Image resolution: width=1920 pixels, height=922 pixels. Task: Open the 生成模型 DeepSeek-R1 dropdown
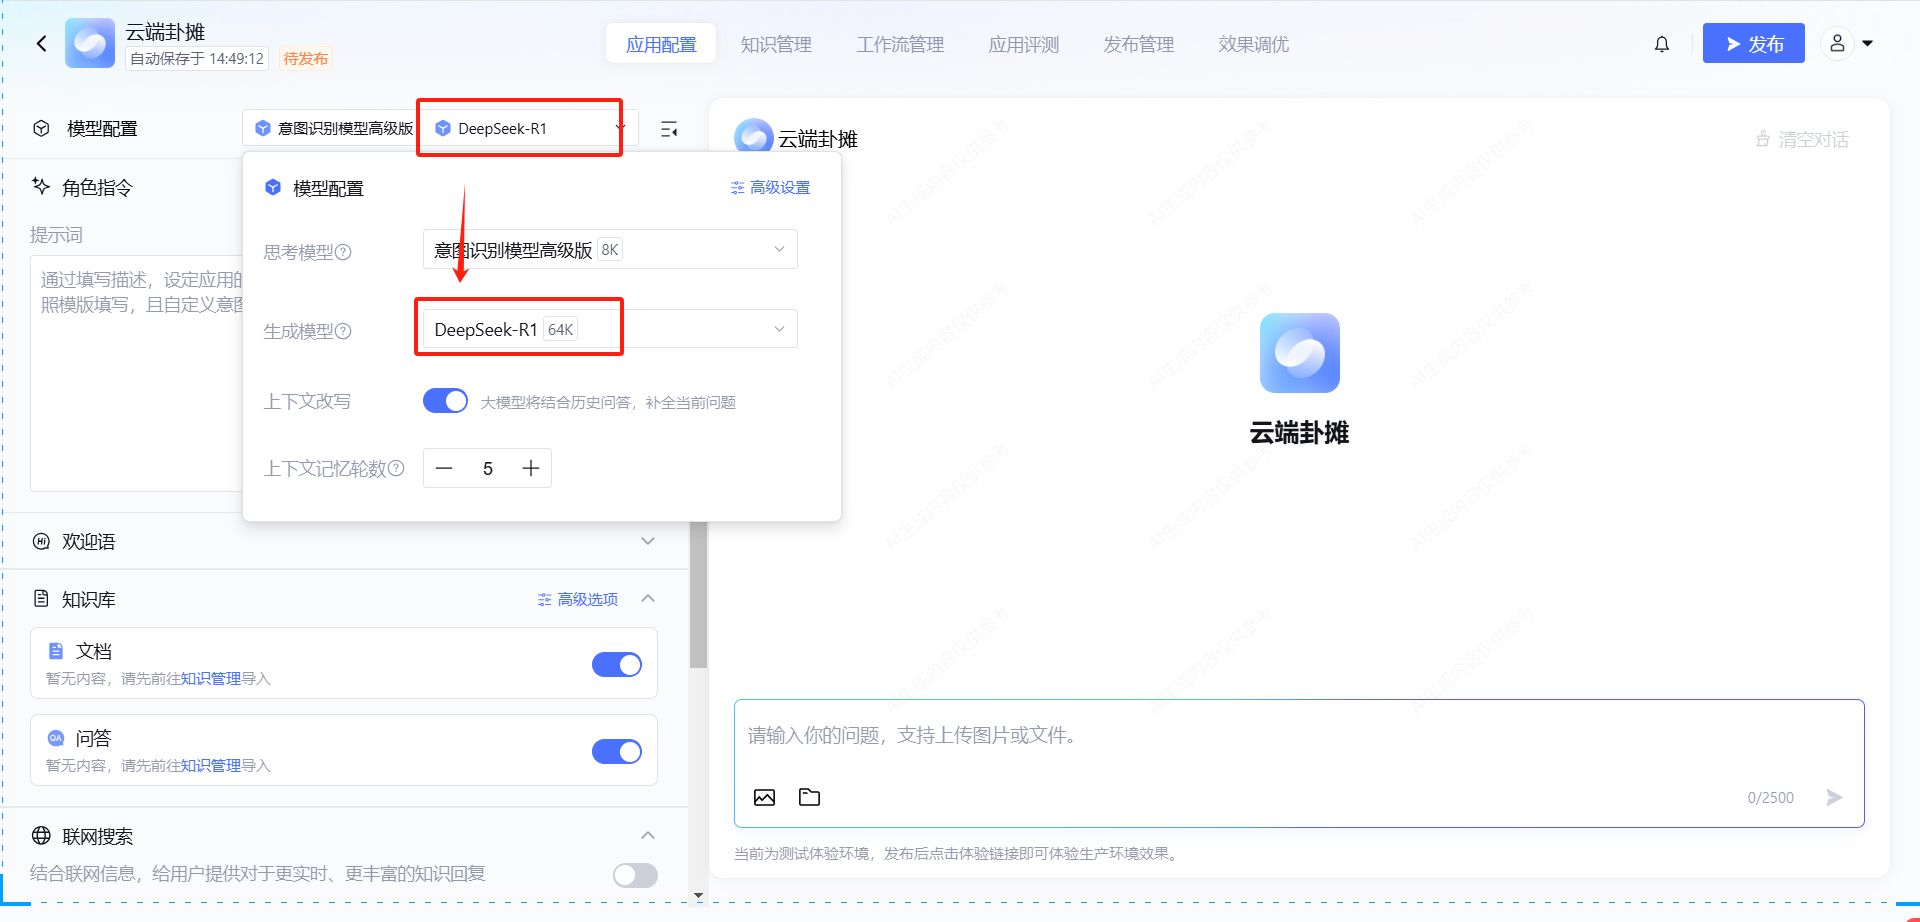pos(610,329)
